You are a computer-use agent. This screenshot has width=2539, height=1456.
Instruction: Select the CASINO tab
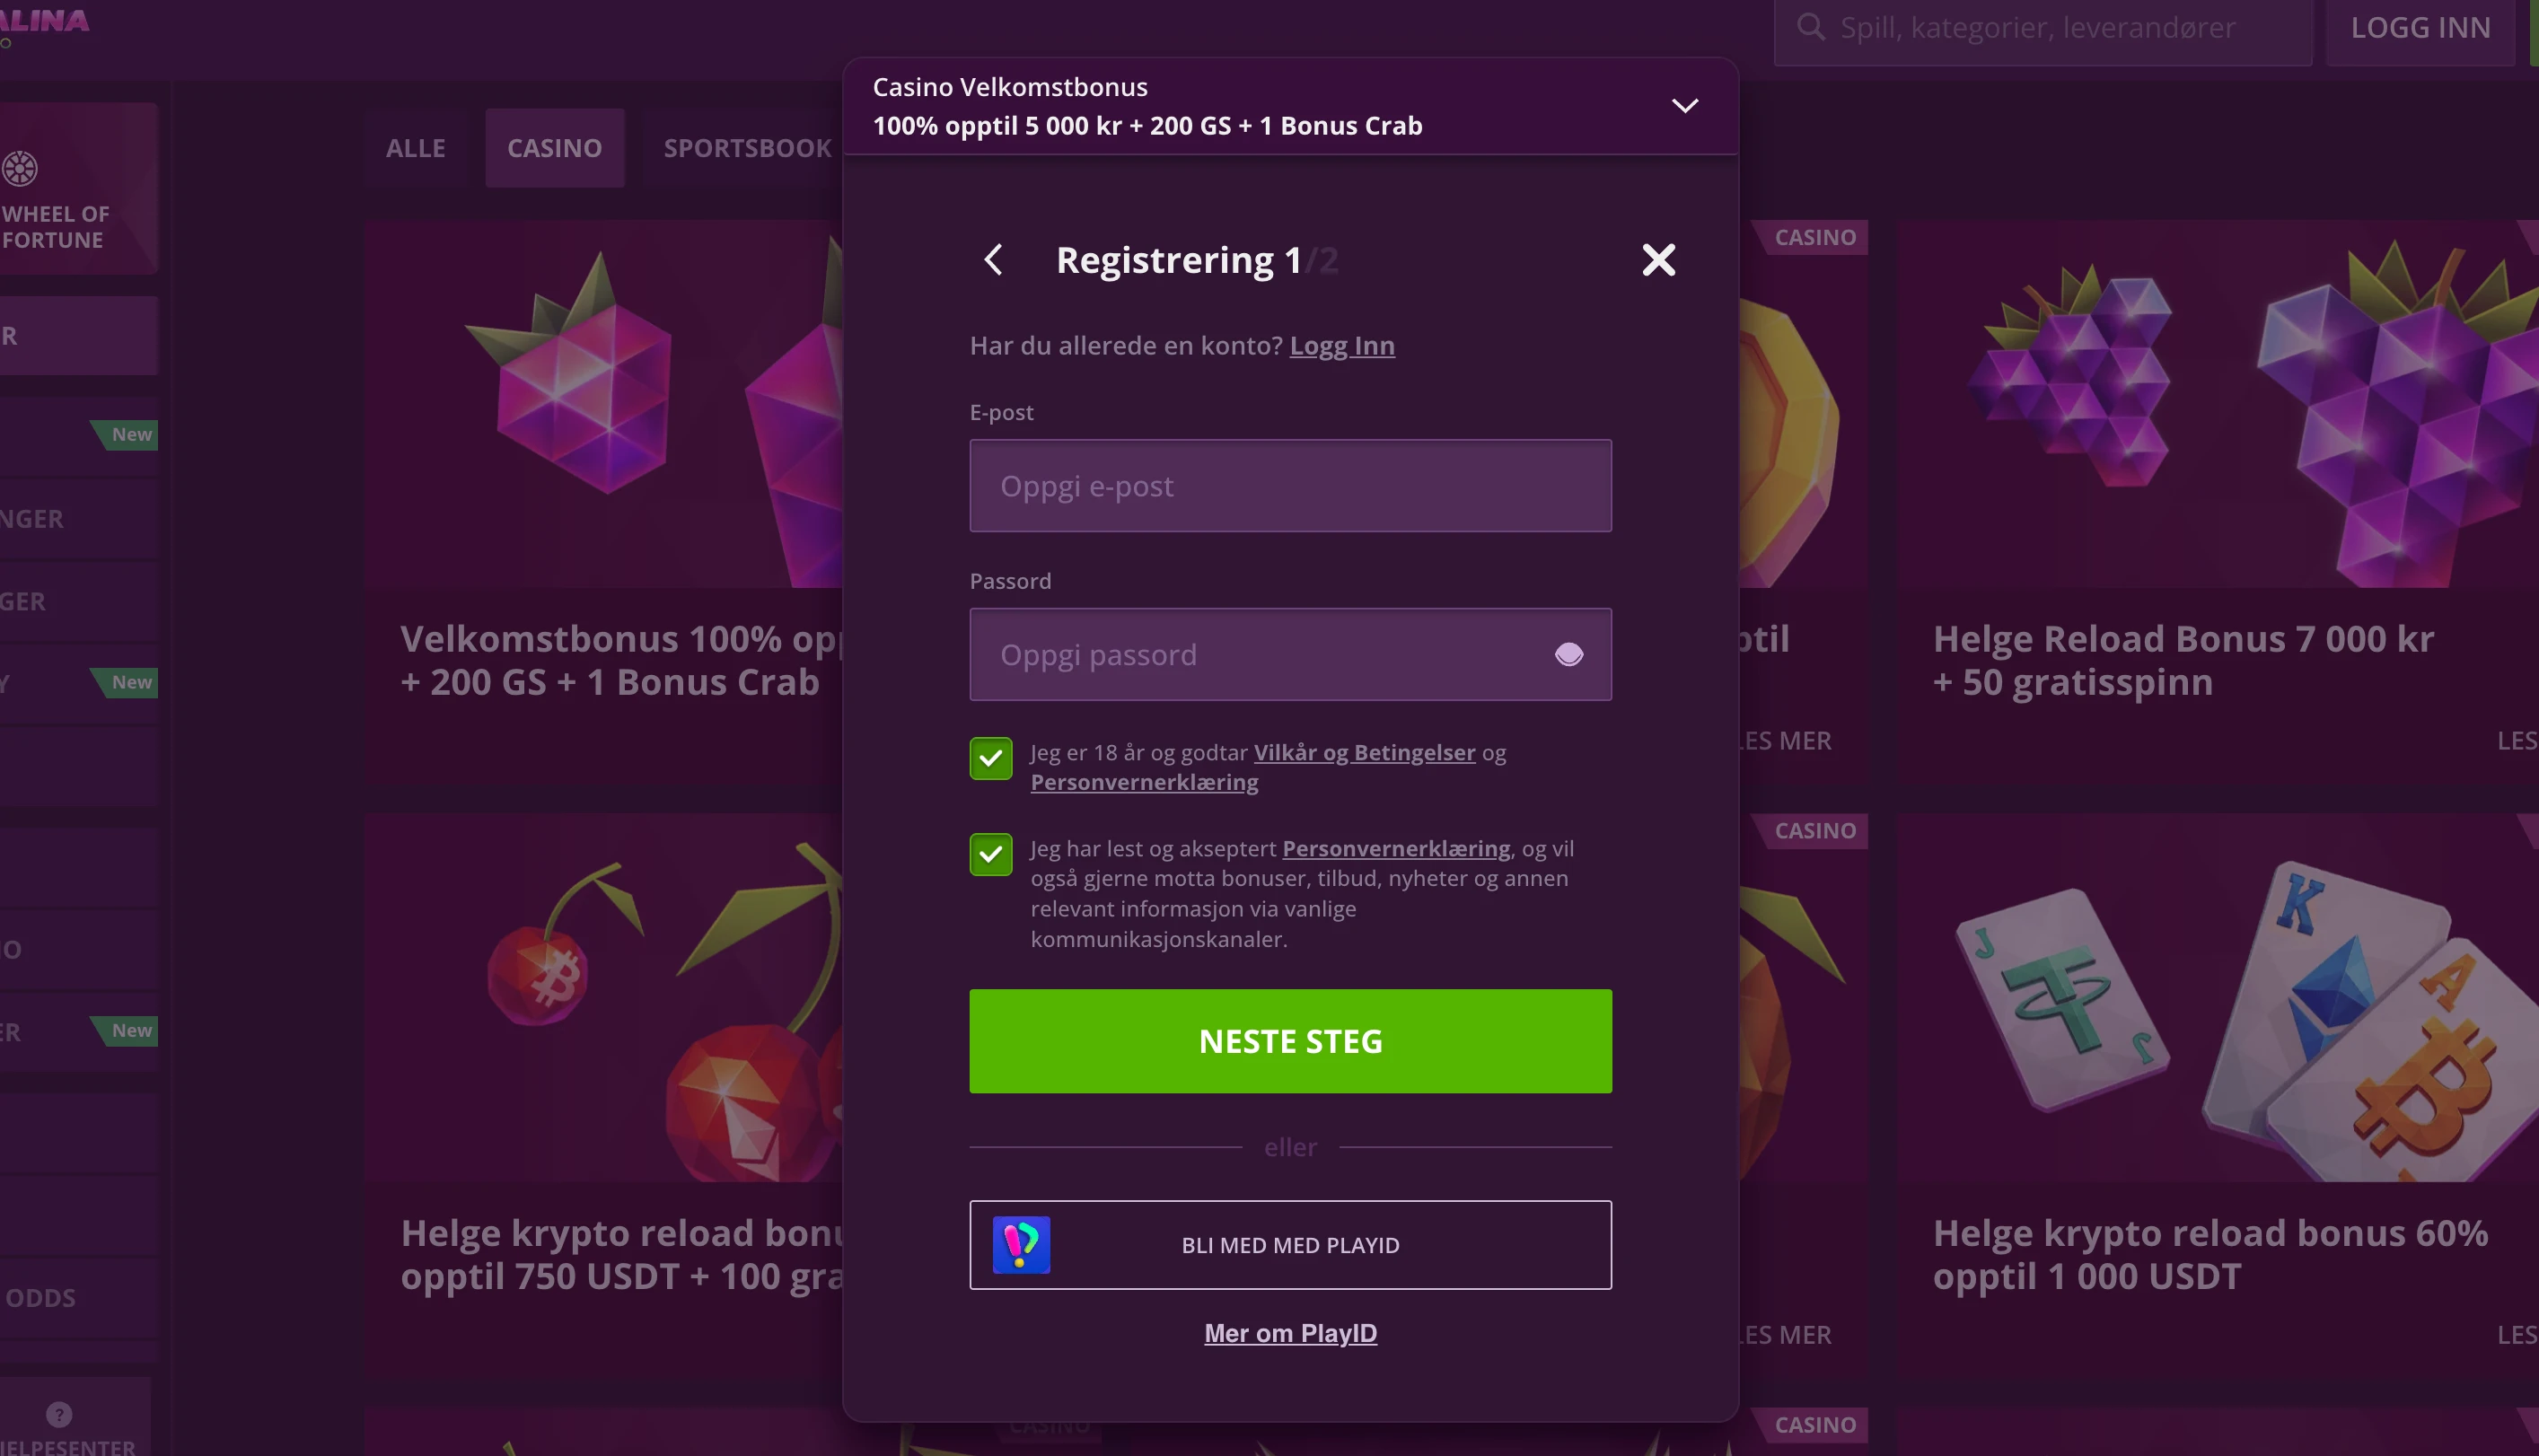coord(554,148)
